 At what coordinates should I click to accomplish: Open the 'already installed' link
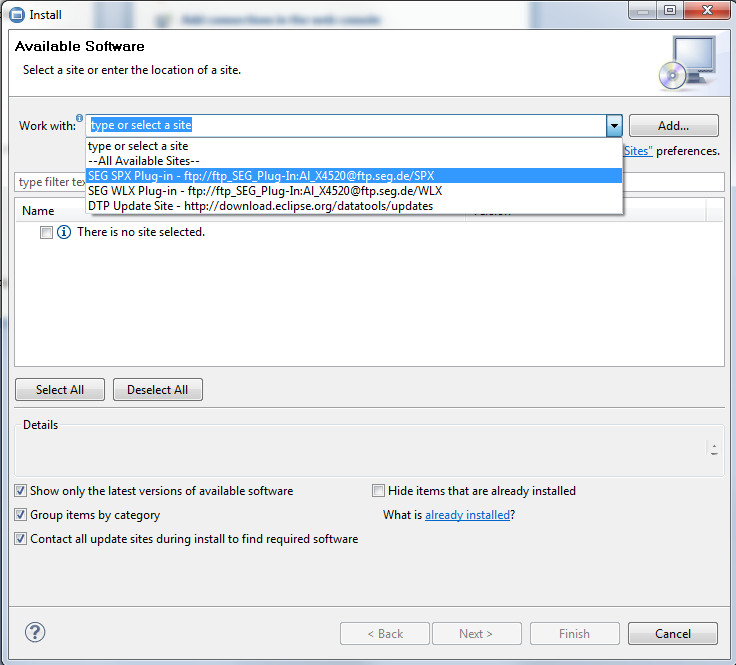click(x=467, y=515)
